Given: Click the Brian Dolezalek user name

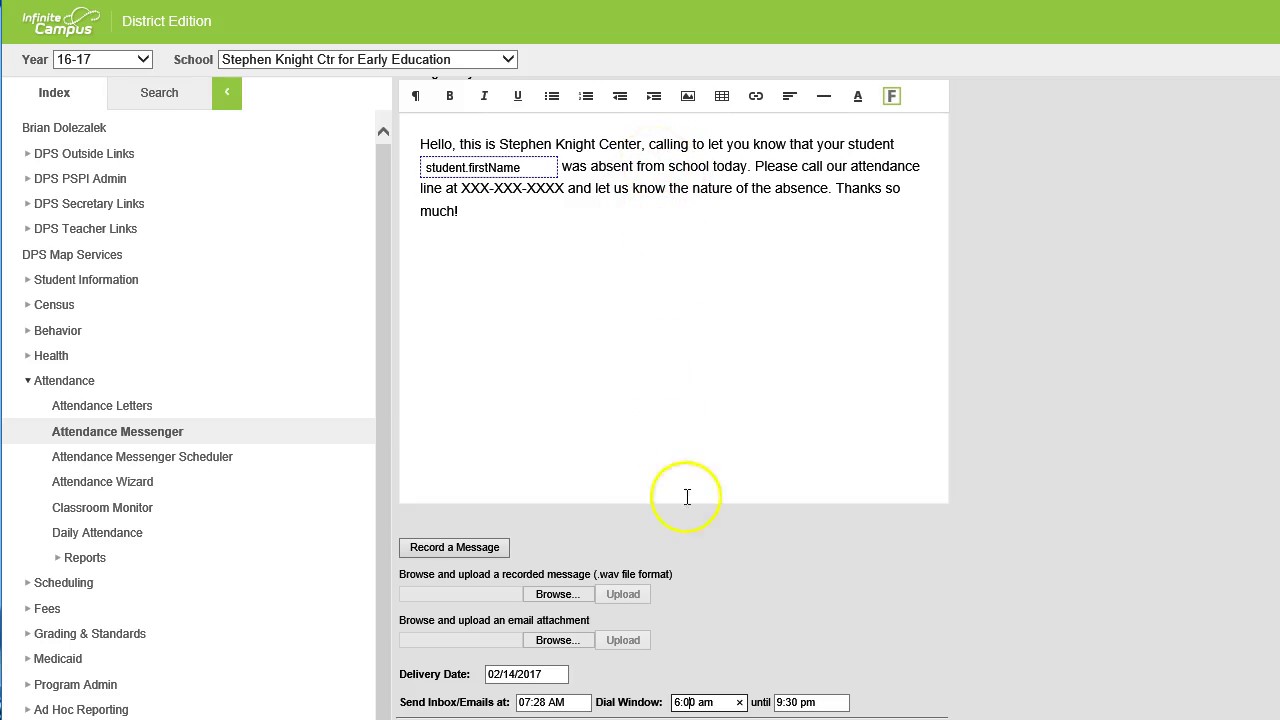Looking at the screenshot, I should coord(64,128).
